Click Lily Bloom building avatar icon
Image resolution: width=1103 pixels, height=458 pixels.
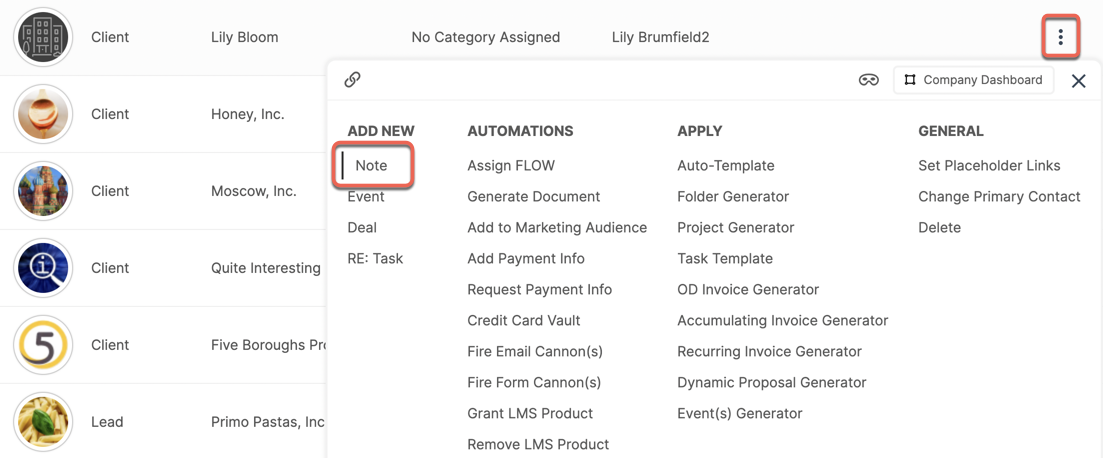(43, 37)
